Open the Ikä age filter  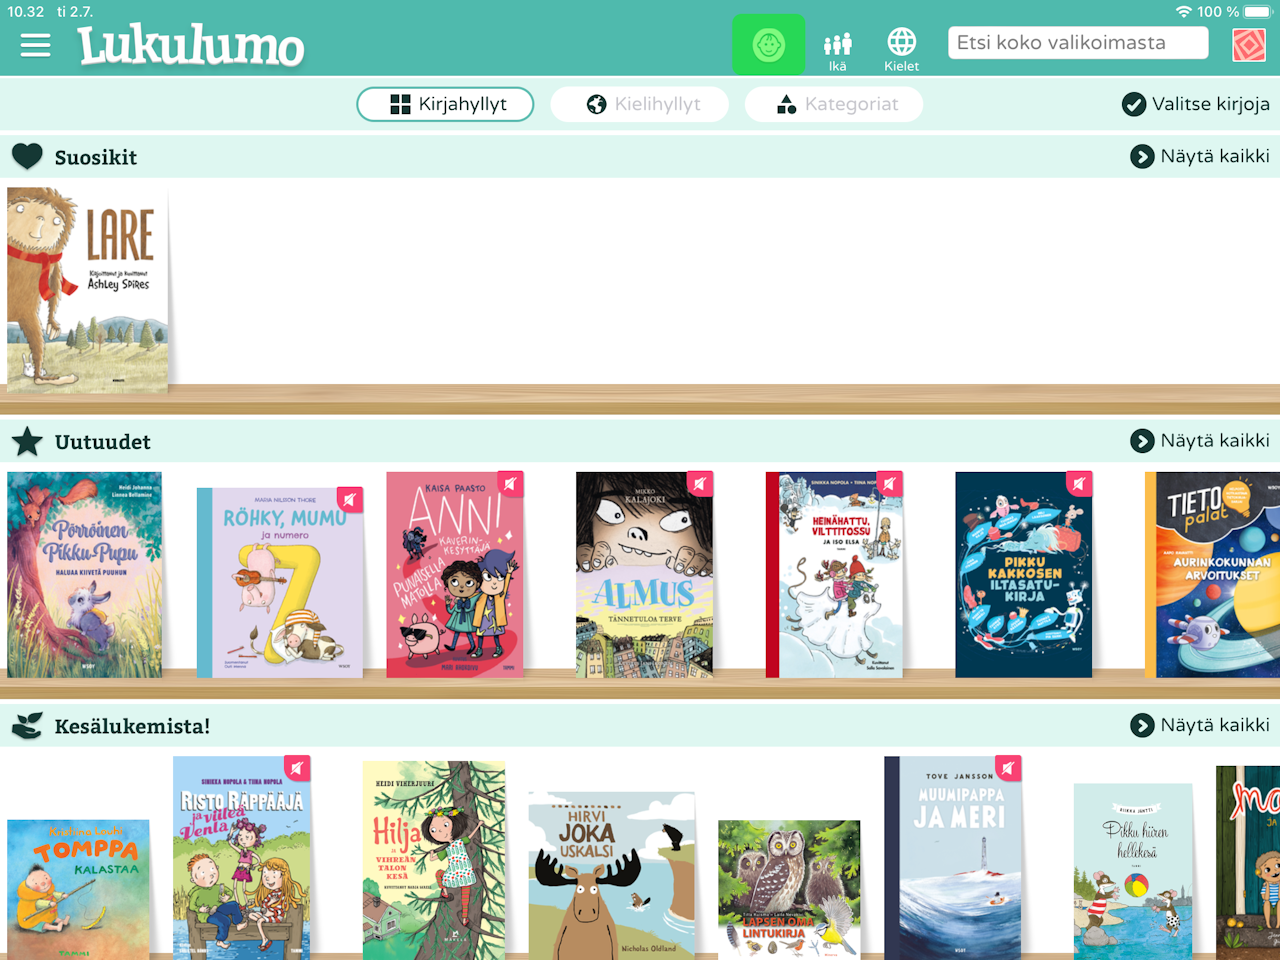tap(838, 50)
